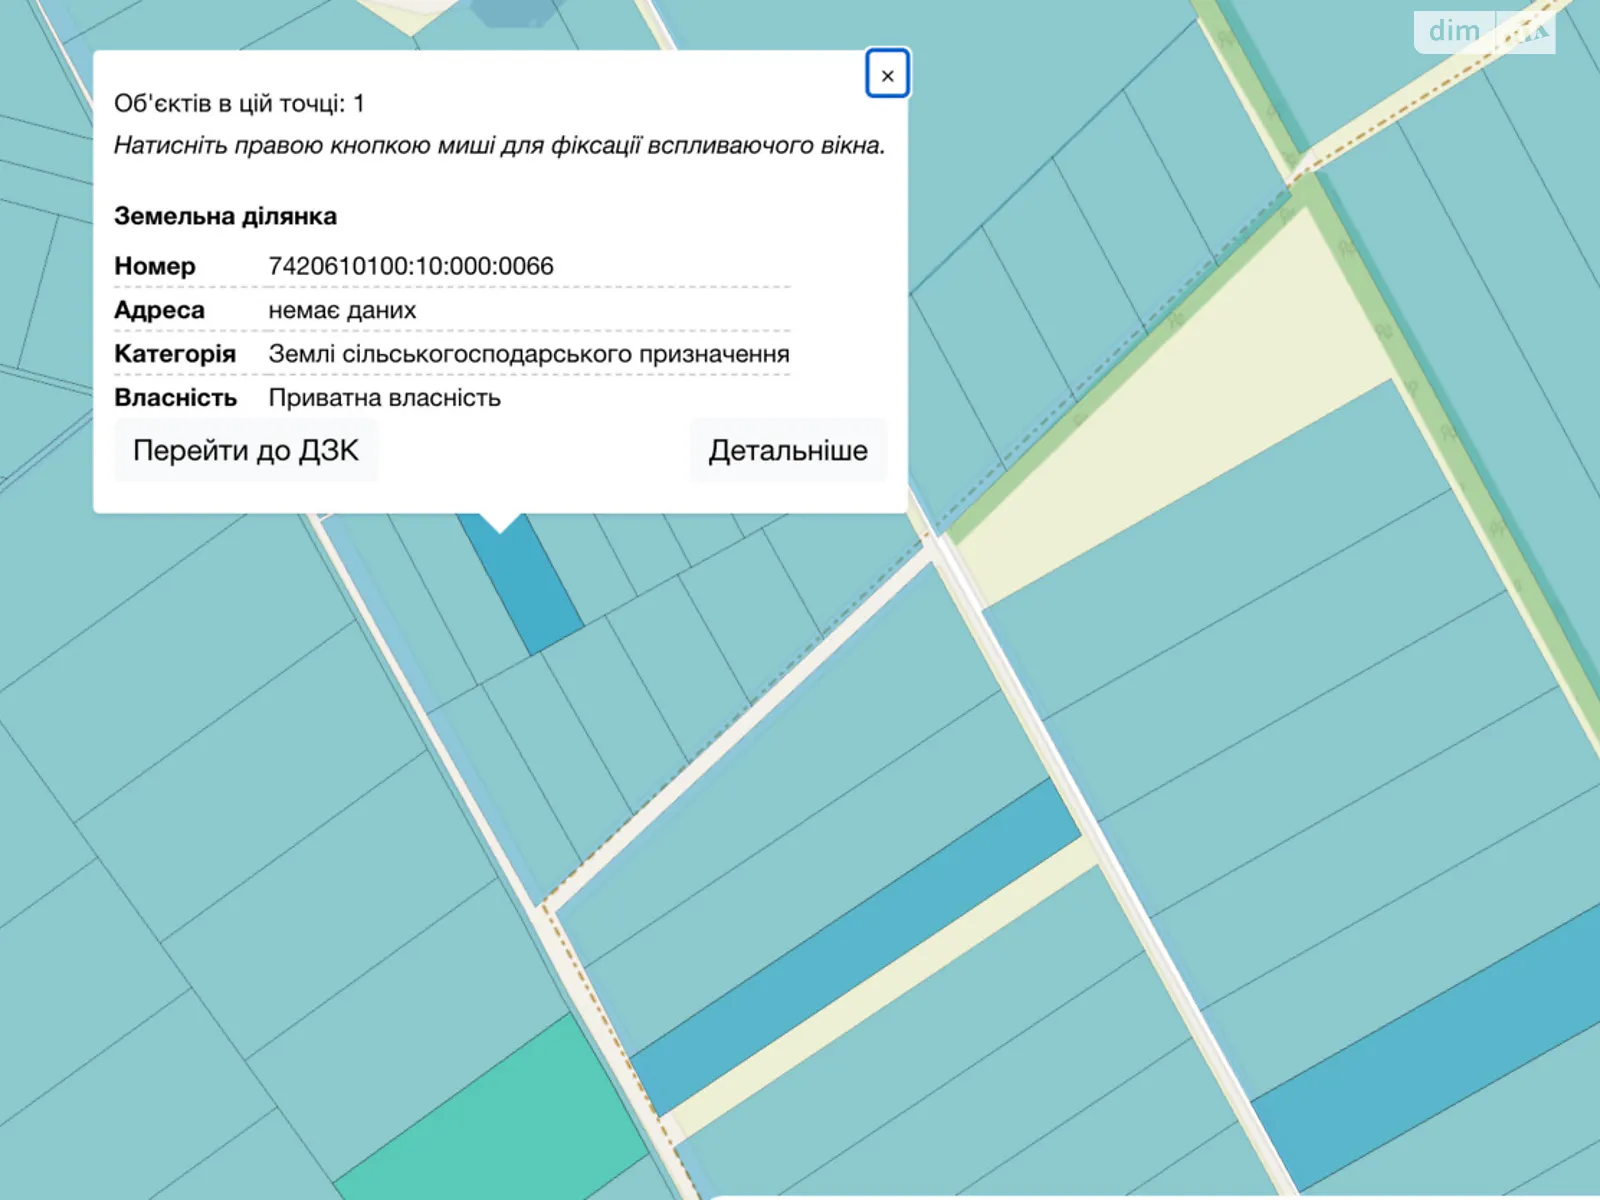Click the "Номер" field label

tap(155, 266)
